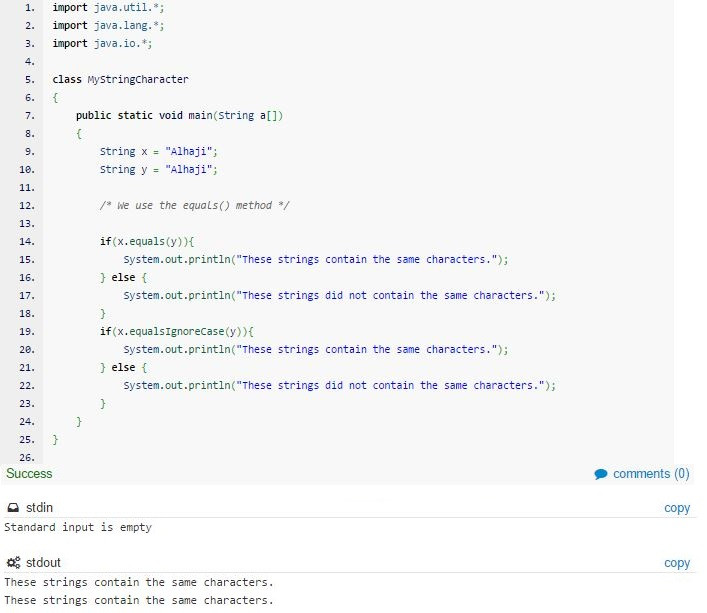Screen dimensions: 707x613
Task: Click the closing brace on line 25
Action: click(55, 439)
